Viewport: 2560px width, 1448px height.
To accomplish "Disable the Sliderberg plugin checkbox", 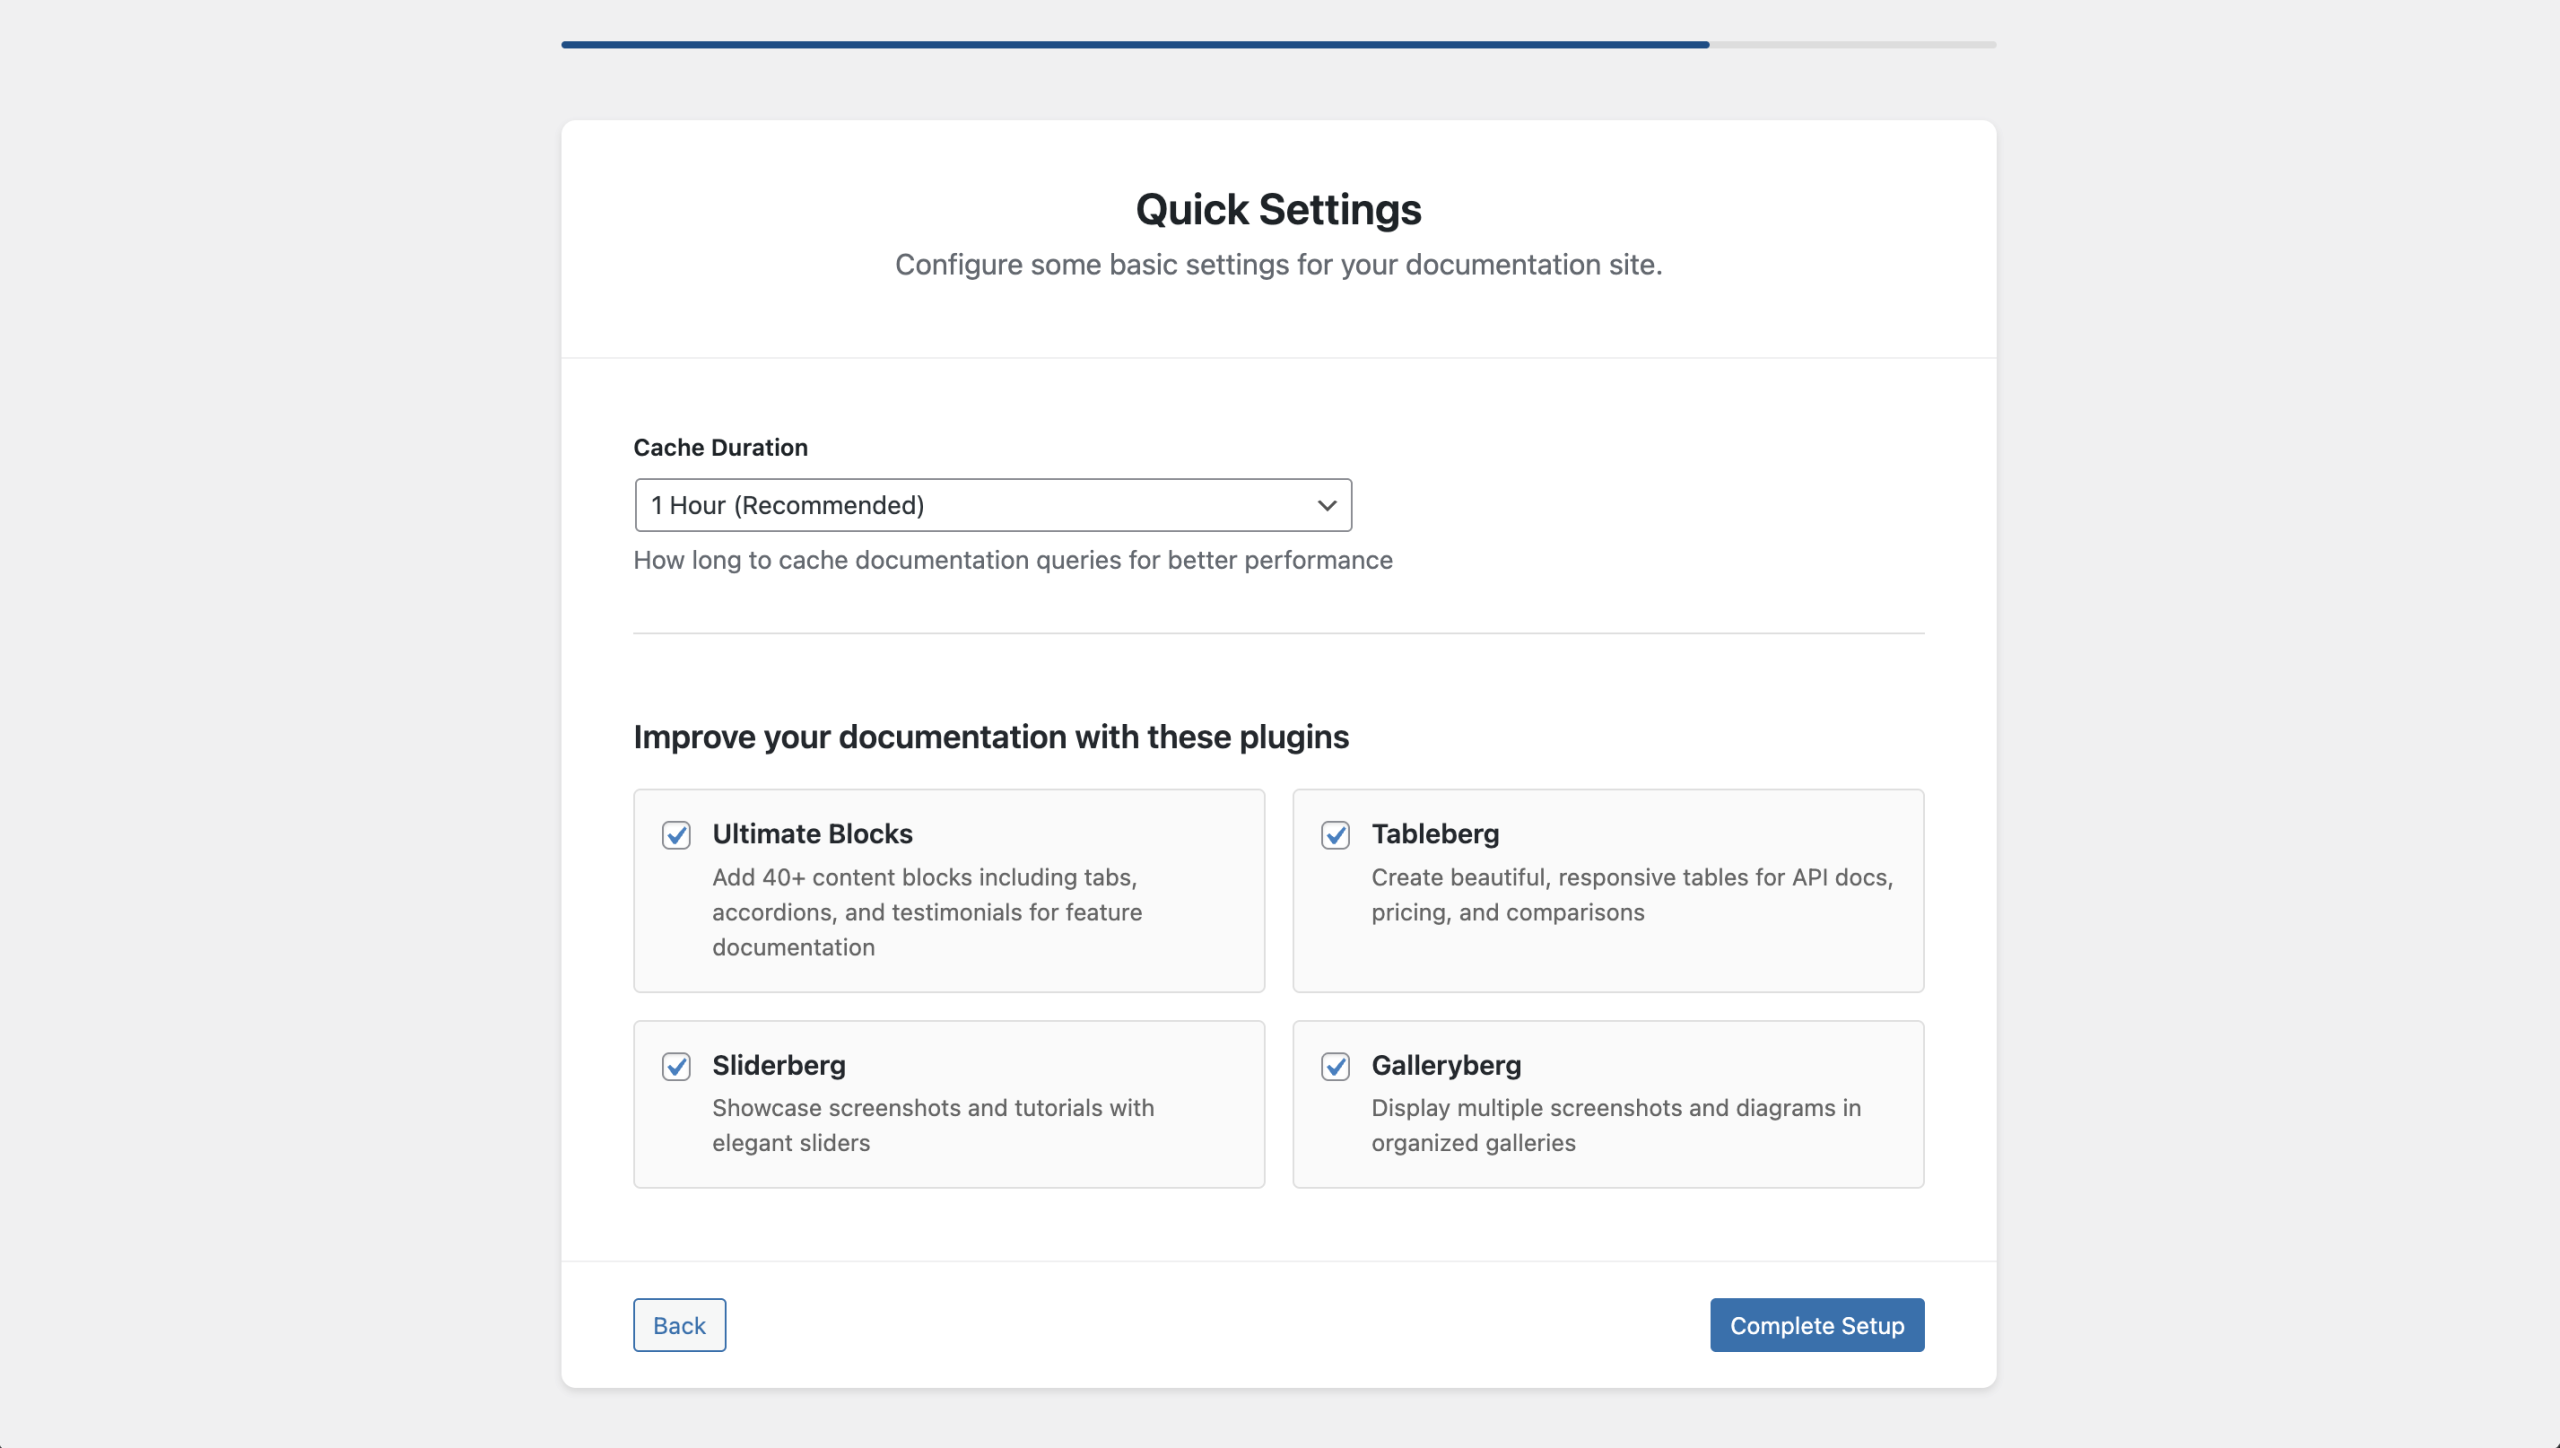I will pos(676,1066).
